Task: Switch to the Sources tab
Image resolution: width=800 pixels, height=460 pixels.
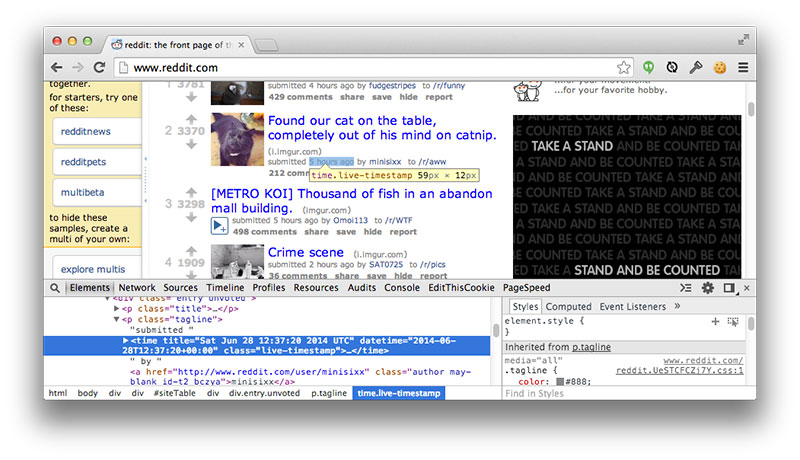Action: (180, 288)
